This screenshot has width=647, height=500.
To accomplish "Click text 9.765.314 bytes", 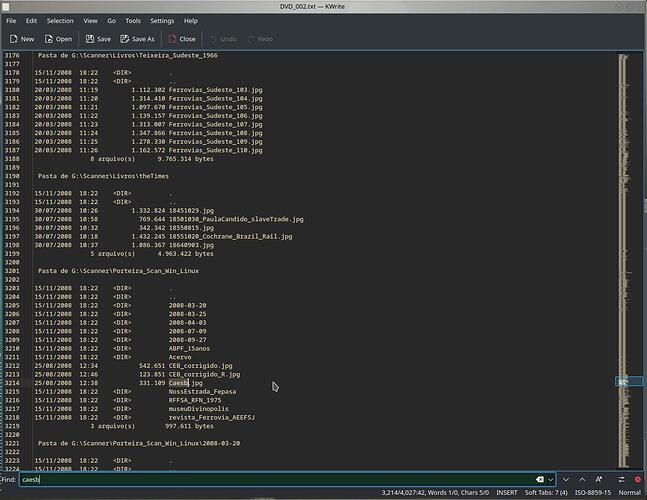I will point(185,159).
